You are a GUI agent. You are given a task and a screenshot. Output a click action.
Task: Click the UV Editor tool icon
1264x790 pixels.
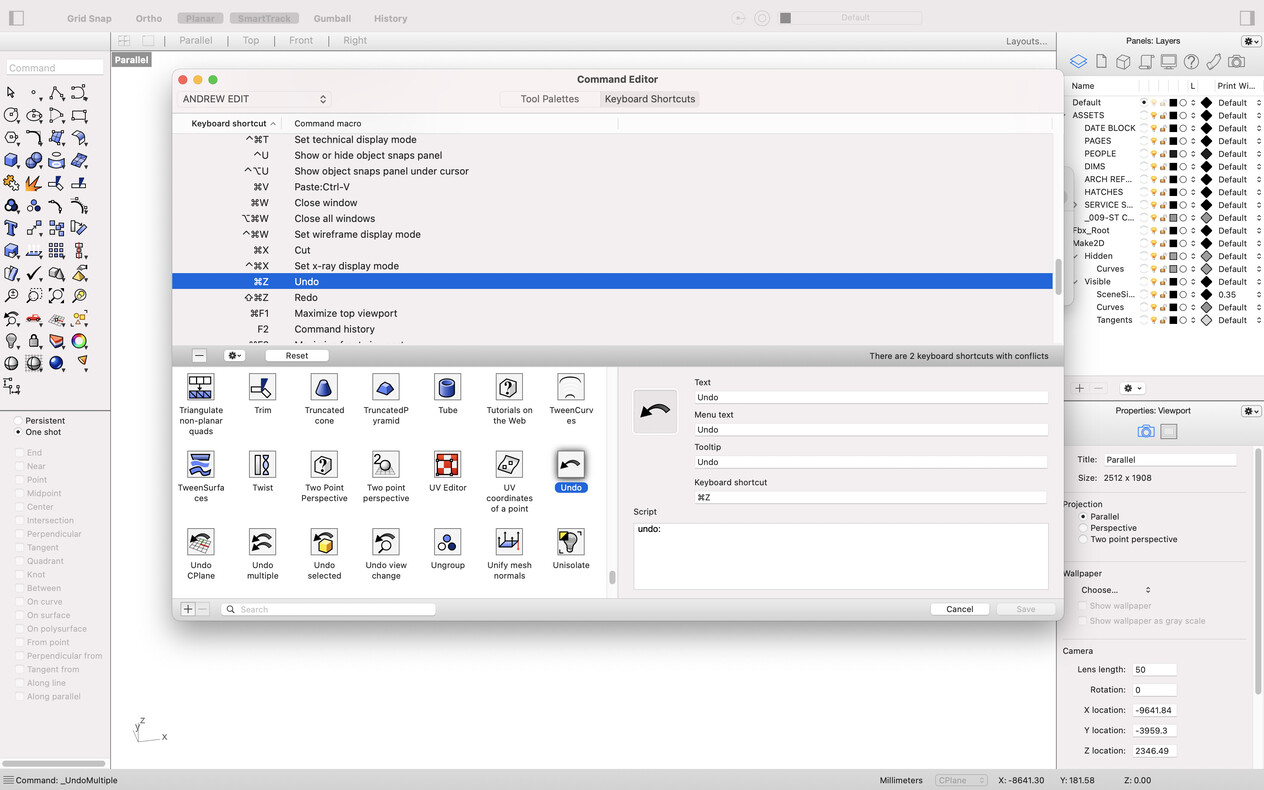(x=447, y=463)
